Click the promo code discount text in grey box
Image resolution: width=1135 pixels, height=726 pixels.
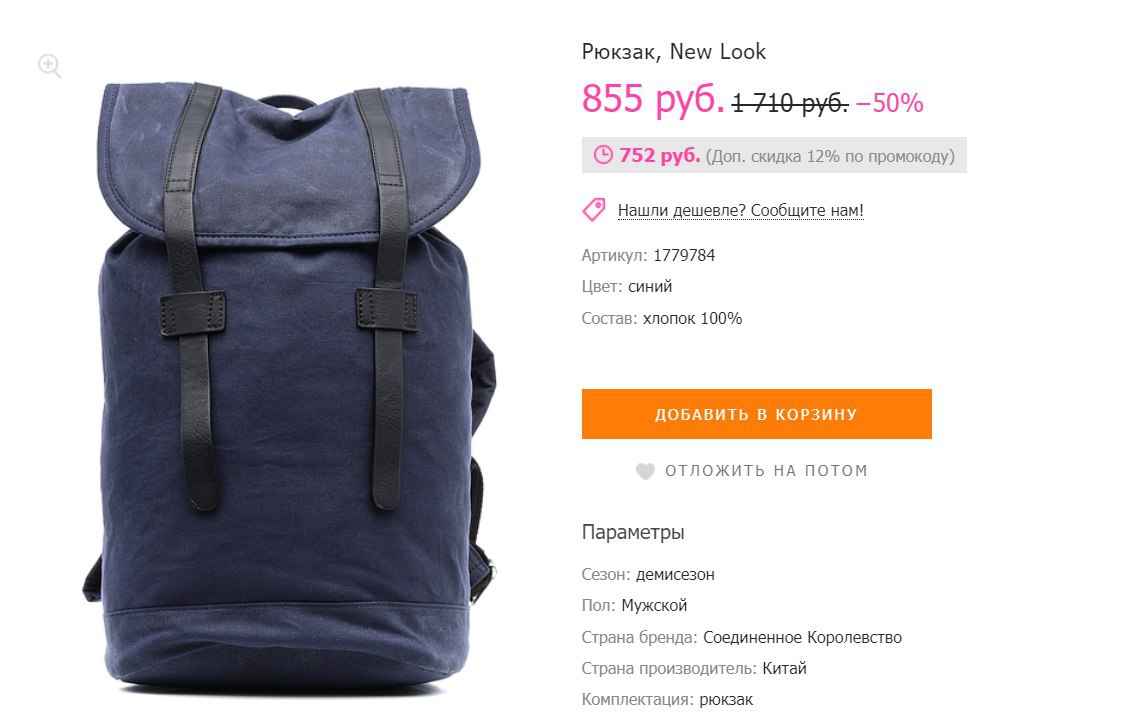tap(830, 156)
